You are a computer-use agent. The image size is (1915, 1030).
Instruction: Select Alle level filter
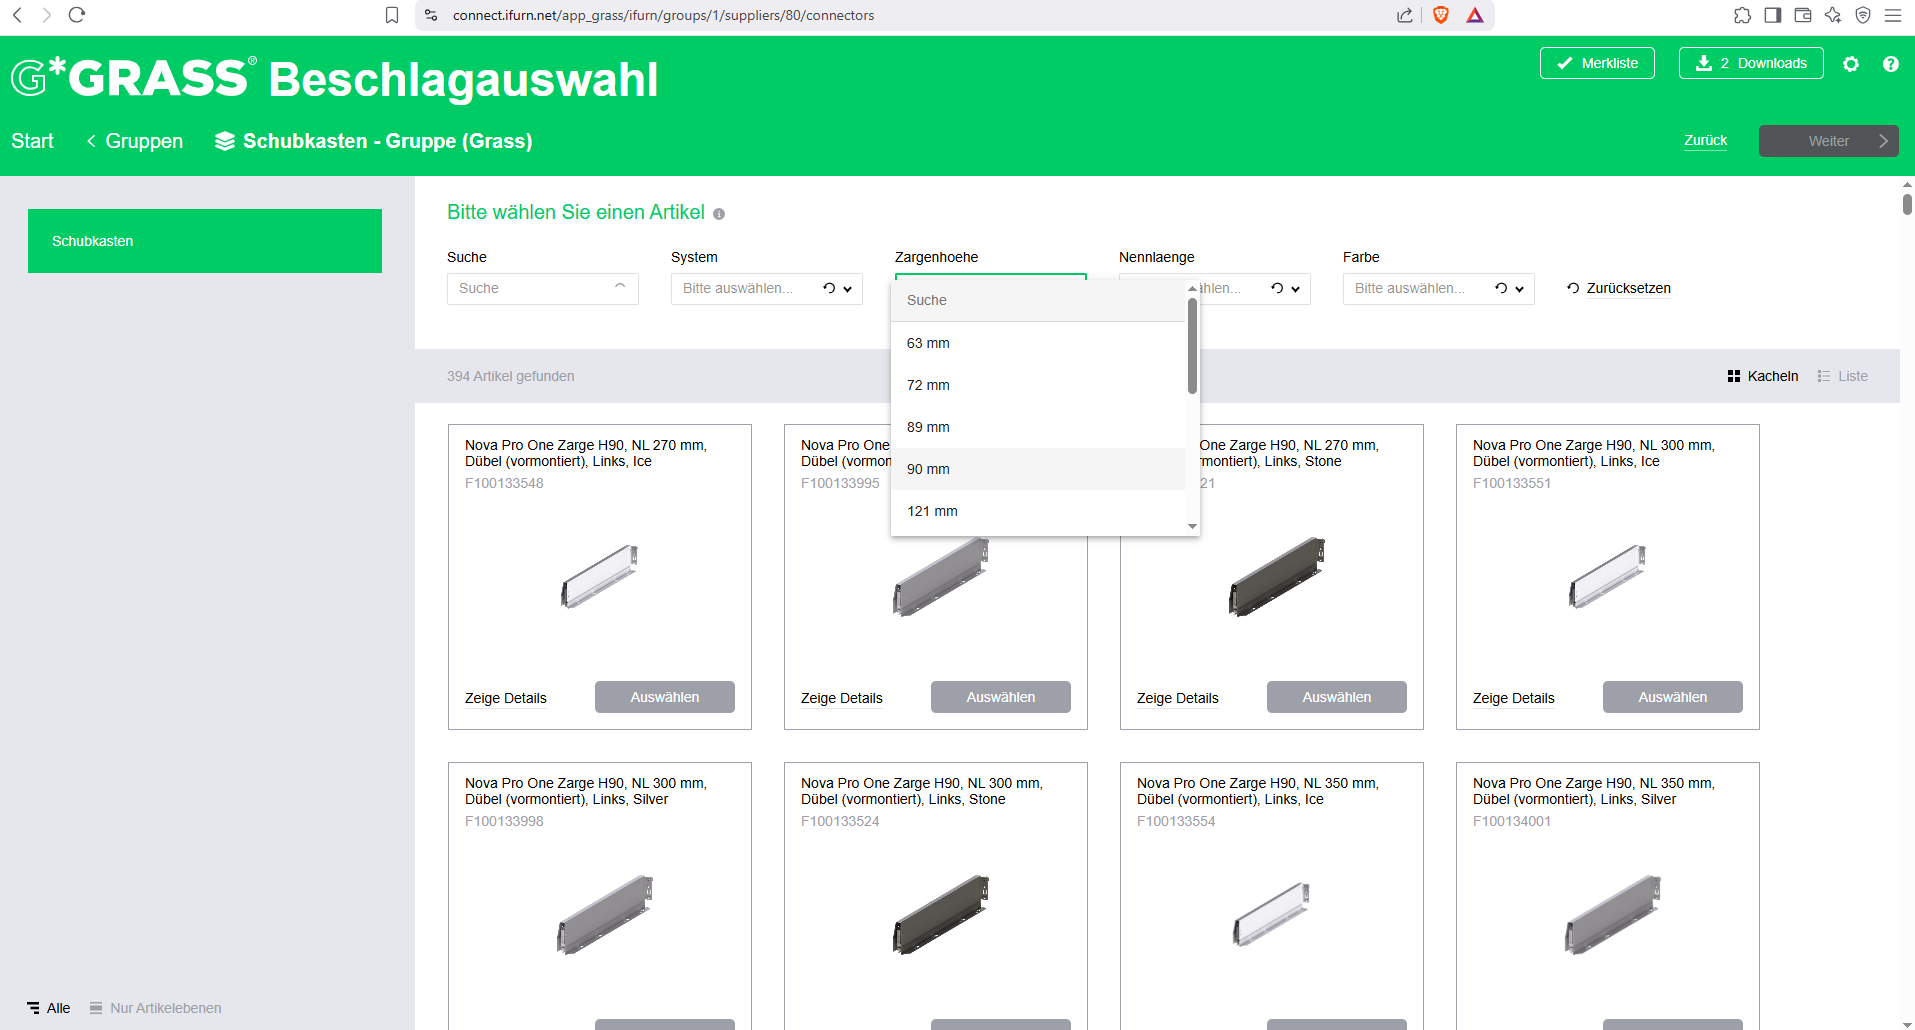[x=49, y=1008]
